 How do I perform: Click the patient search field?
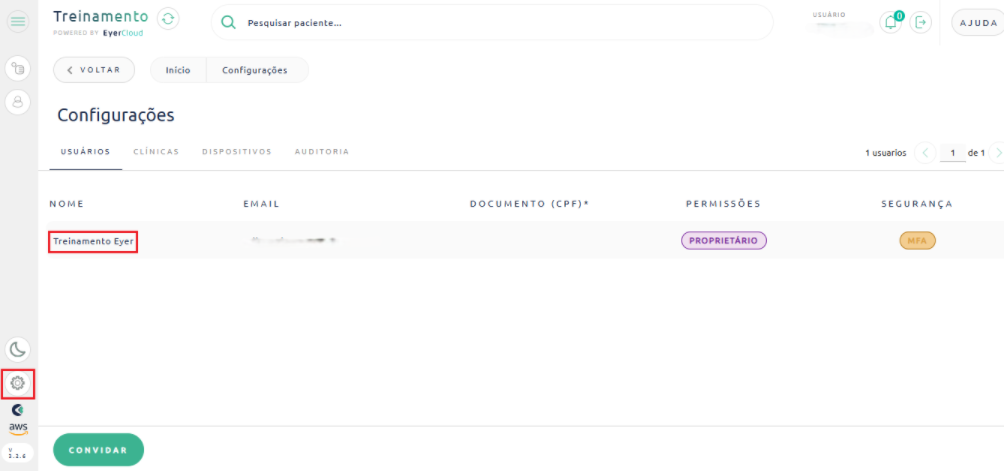click(500, 23)
